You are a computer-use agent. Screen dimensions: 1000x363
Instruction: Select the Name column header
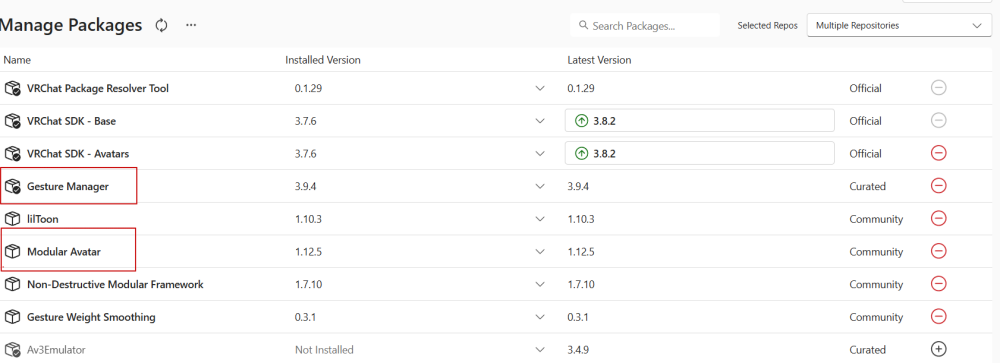point(17,60)
